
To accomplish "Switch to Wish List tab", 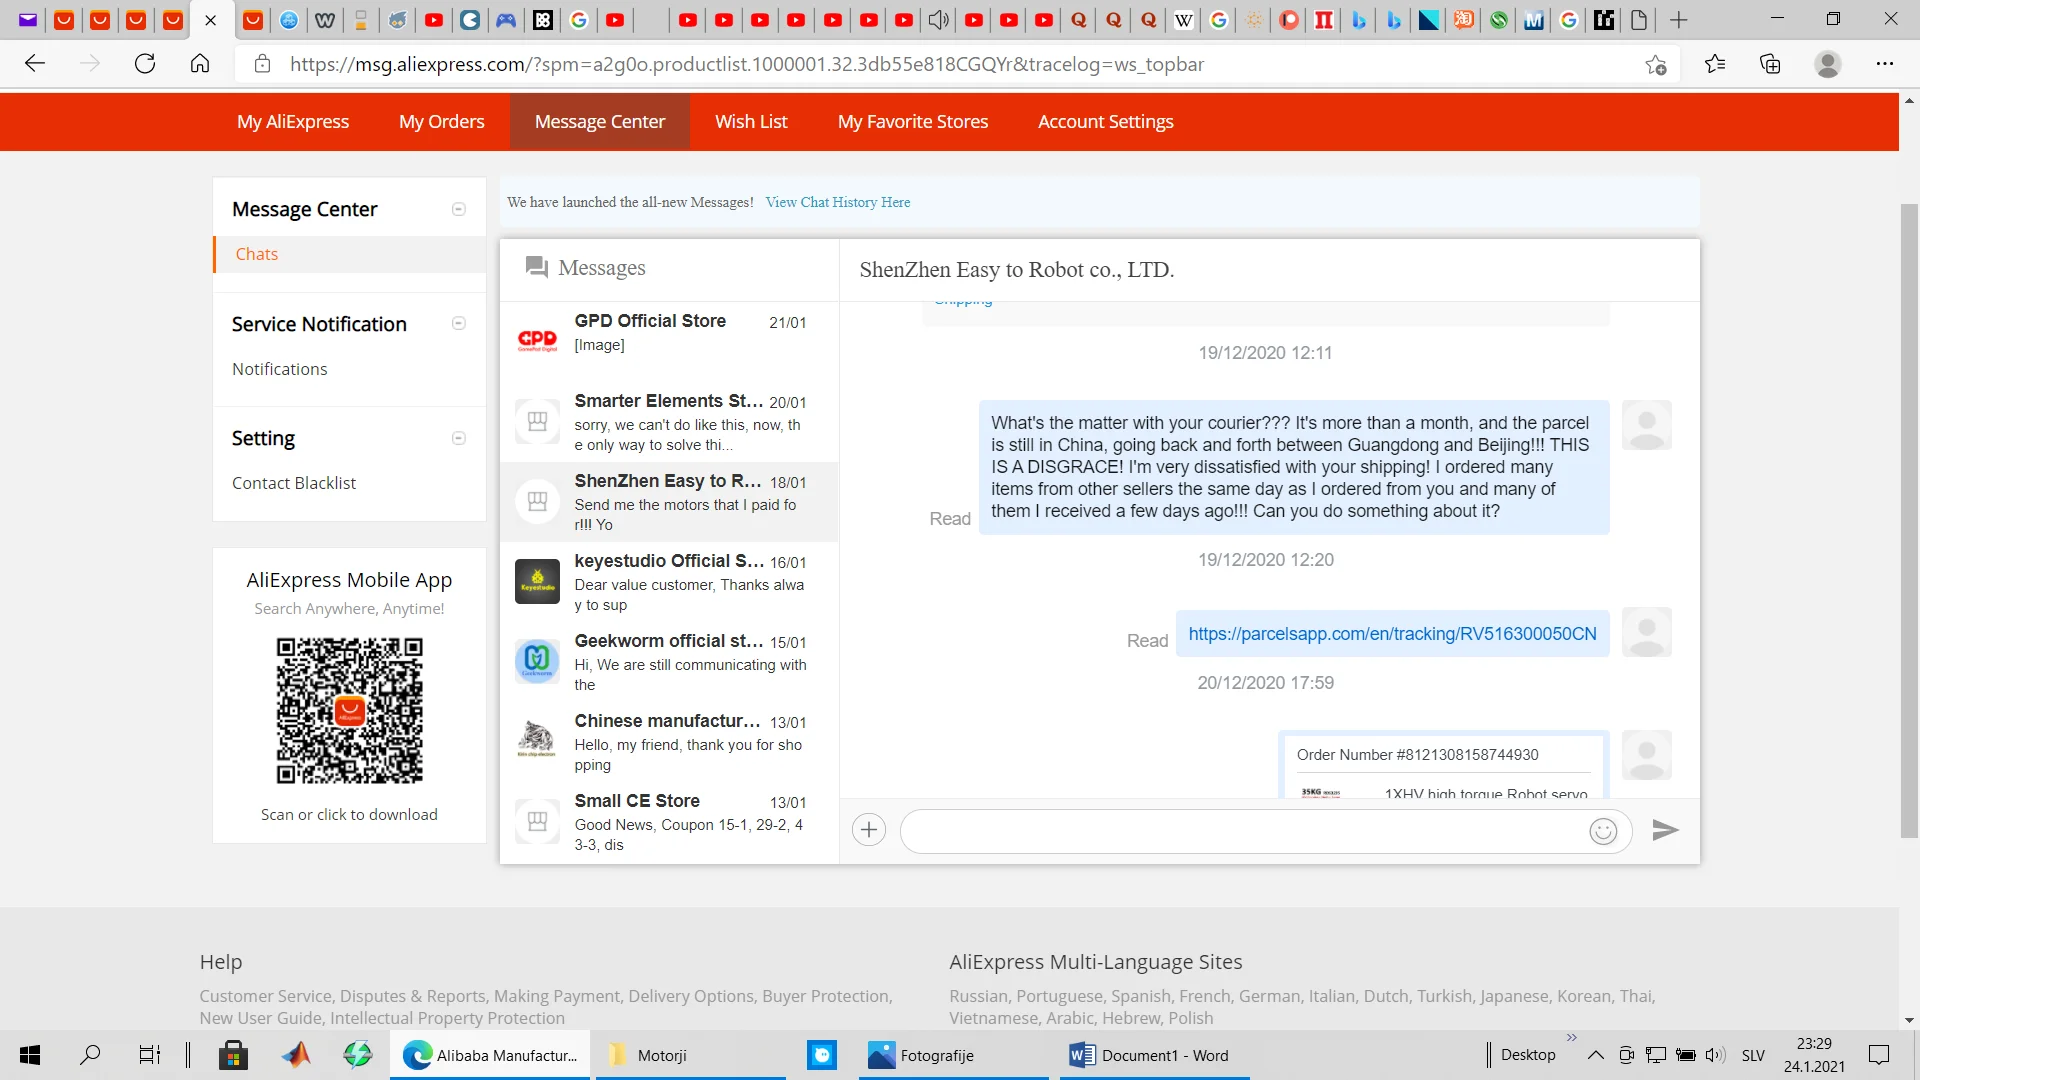I will (751, 121).
